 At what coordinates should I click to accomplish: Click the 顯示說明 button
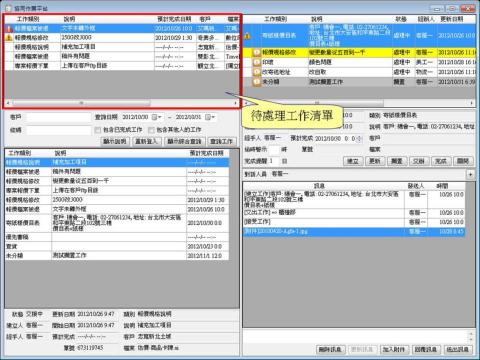(115, 142)
